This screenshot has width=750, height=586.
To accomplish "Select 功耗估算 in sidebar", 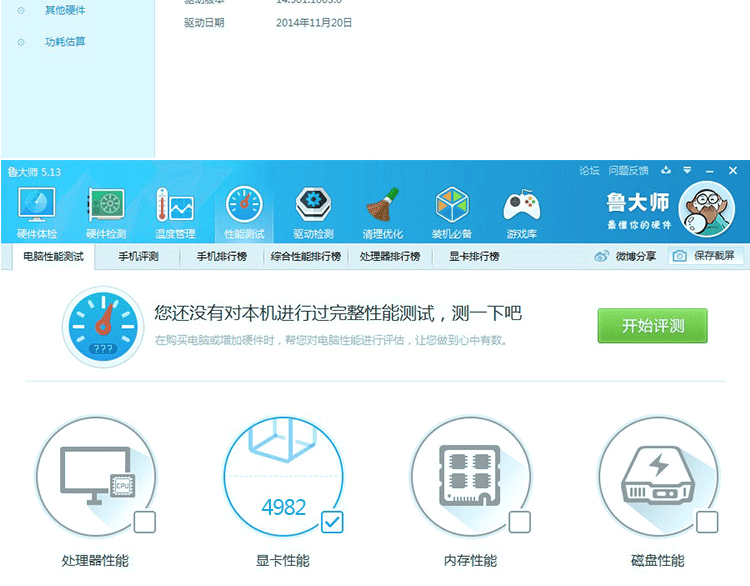I will pos(65,42).
